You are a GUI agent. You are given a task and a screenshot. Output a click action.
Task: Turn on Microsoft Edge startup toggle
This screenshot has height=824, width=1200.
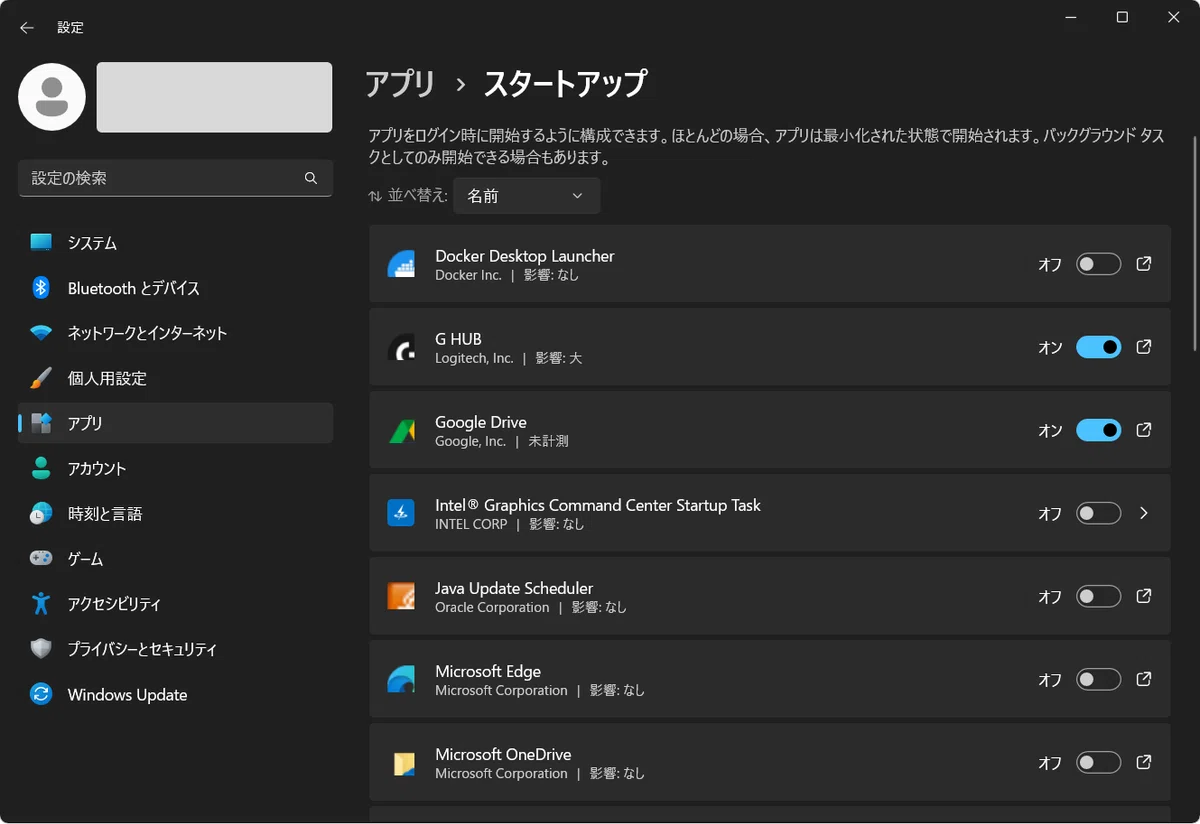(x=1098, y=679)
